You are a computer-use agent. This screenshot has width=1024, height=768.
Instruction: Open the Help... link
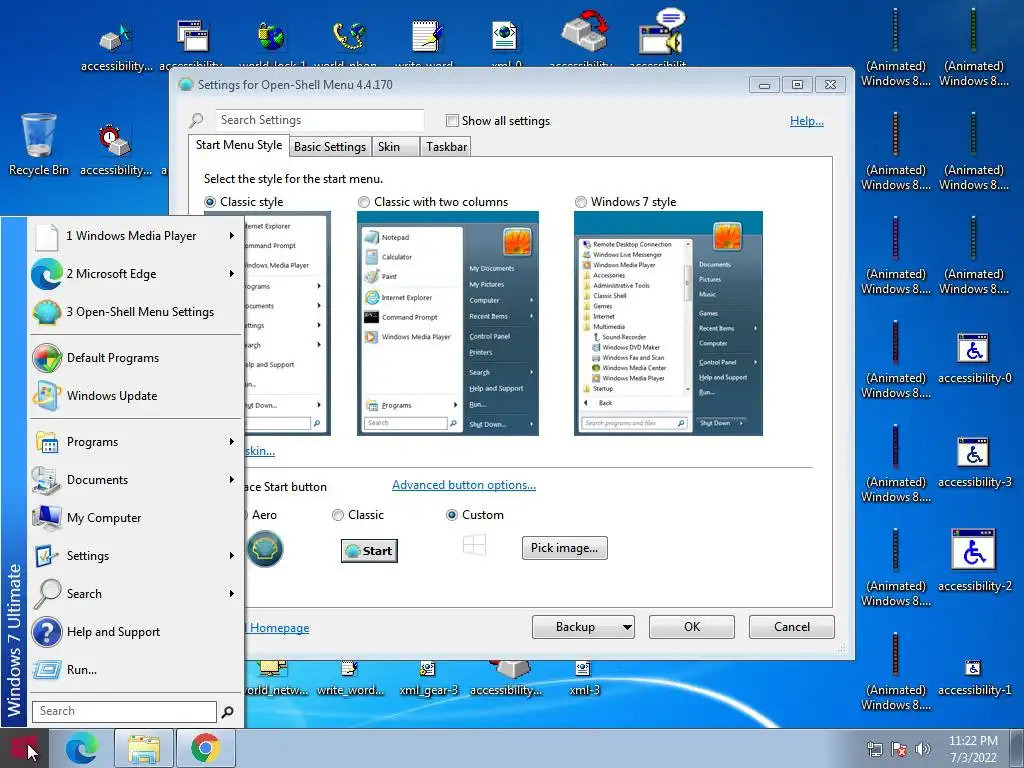point(807,121)
